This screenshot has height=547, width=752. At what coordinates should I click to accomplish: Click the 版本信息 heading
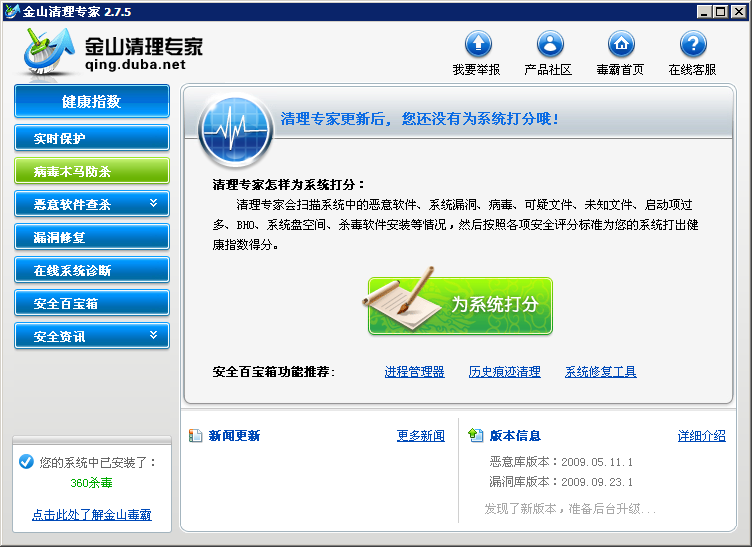(x=515, y=435)
